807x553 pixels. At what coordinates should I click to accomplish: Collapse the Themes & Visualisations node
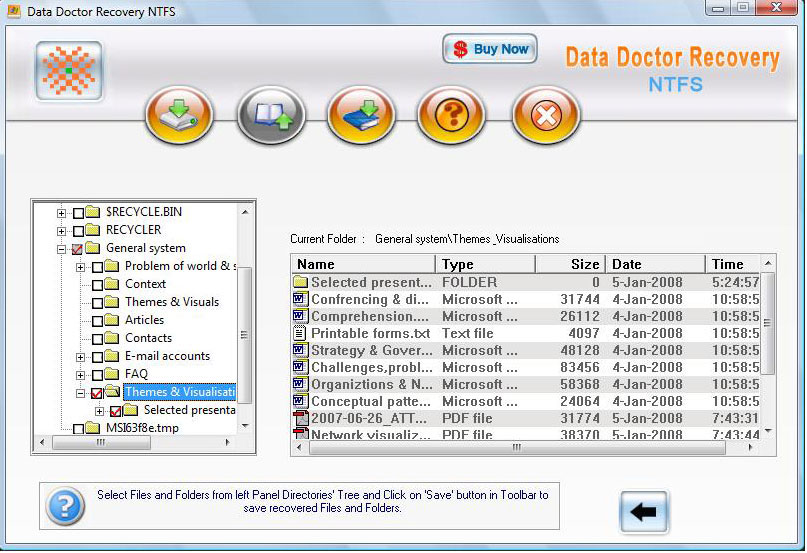(x=80, y=393)
